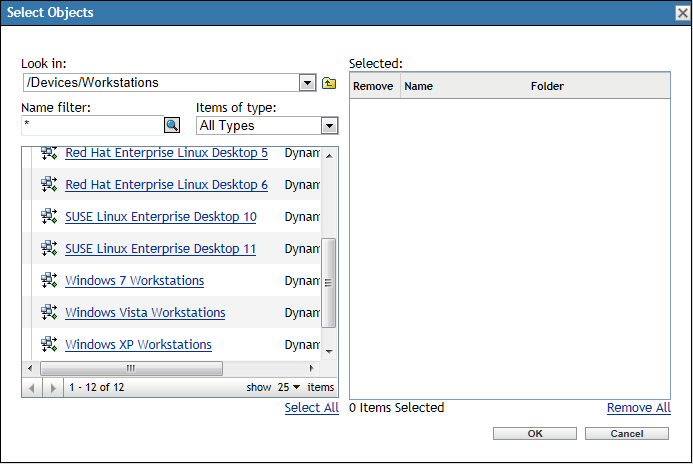This screenshot has height=464, width=693.
Task: Click the vertical scrollbar down arrow in list
Action: click(x=329, y=352)
